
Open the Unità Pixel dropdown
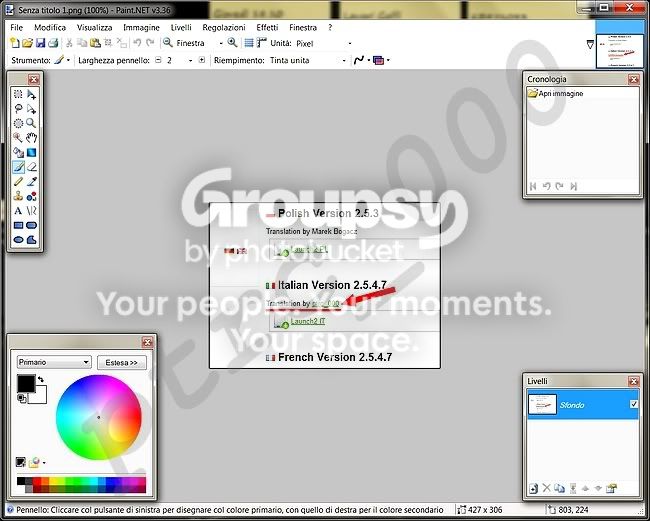(350, 43)
